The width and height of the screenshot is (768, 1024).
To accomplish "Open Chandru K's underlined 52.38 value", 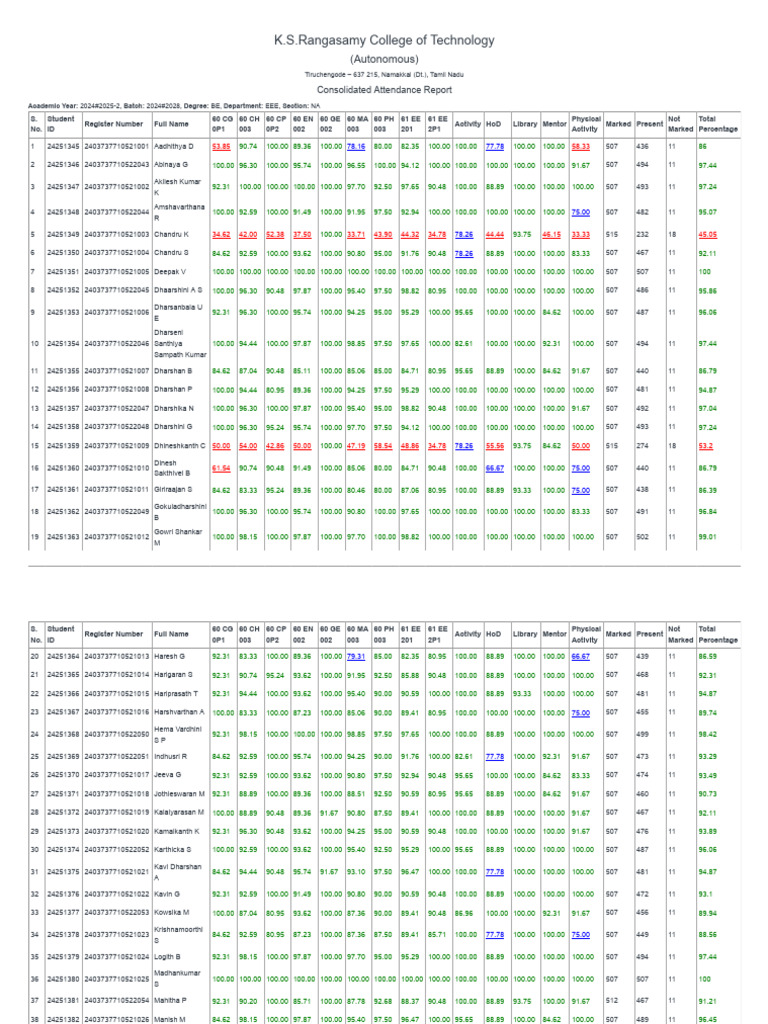I will tap(276, 234).
